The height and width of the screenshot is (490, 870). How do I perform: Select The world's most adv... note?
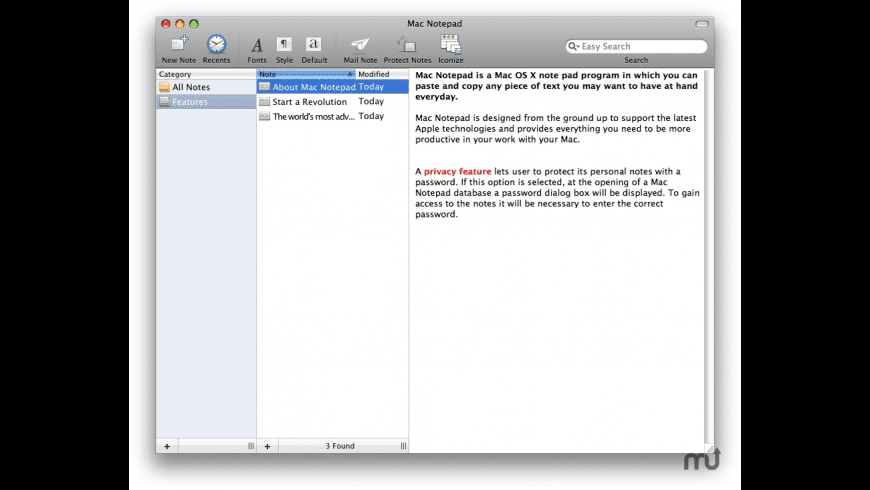point(332,116)
